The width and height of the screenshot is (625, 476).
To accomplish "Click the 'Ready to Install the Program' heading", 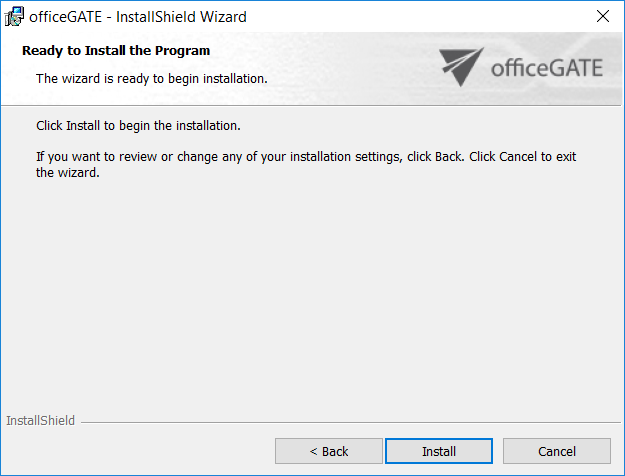I will coord(116,51).
